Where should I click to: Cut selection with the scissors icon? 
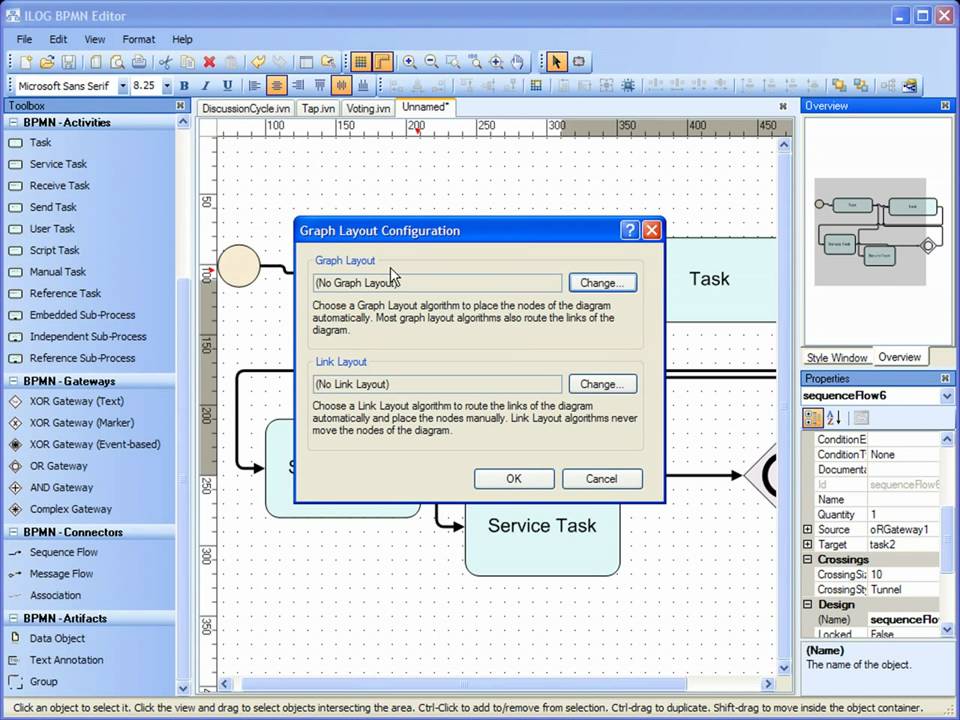click(x=166, y=62)
